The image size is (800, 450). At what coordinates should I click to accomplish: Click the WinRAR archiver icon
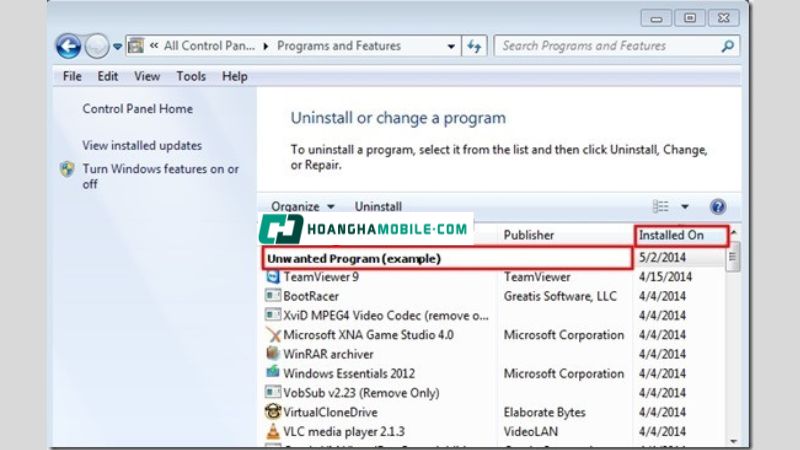(x=273, y=354)
